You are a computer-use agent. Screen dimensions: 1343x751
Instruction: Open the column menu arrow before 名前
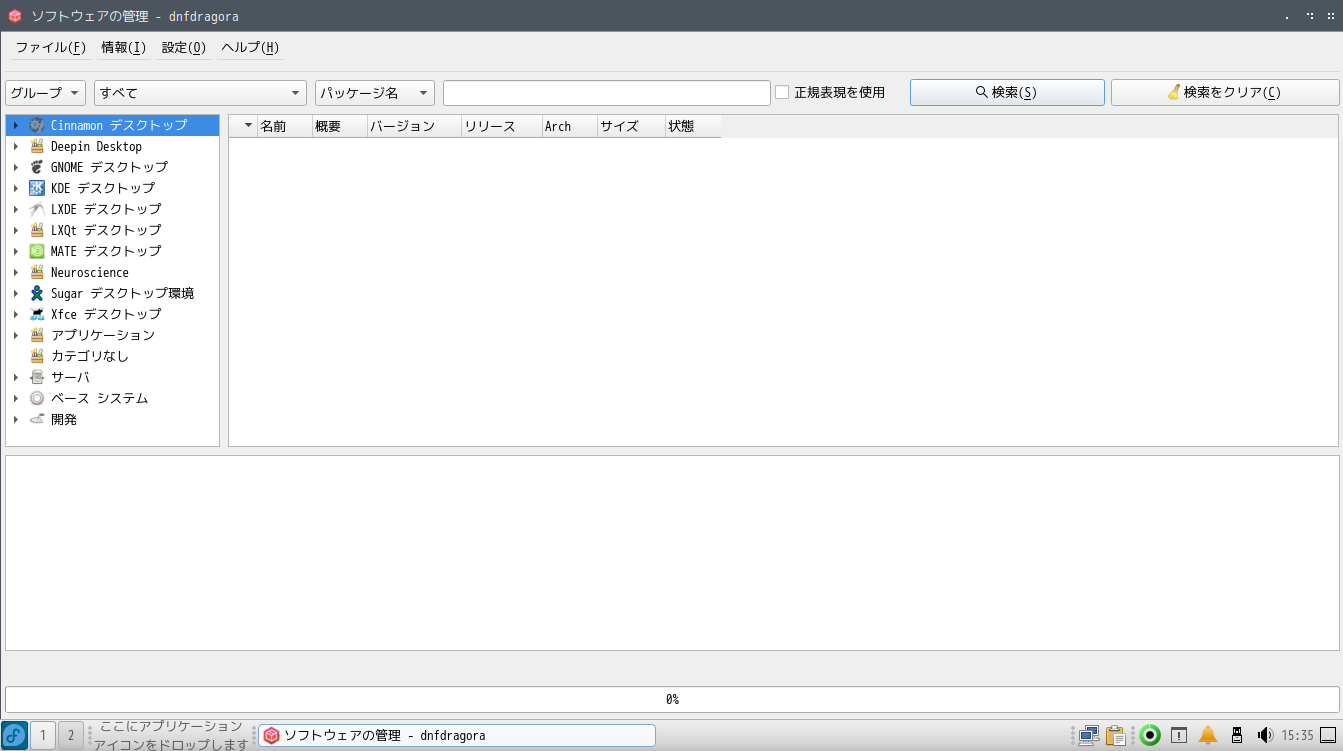(x=249, y=126)
